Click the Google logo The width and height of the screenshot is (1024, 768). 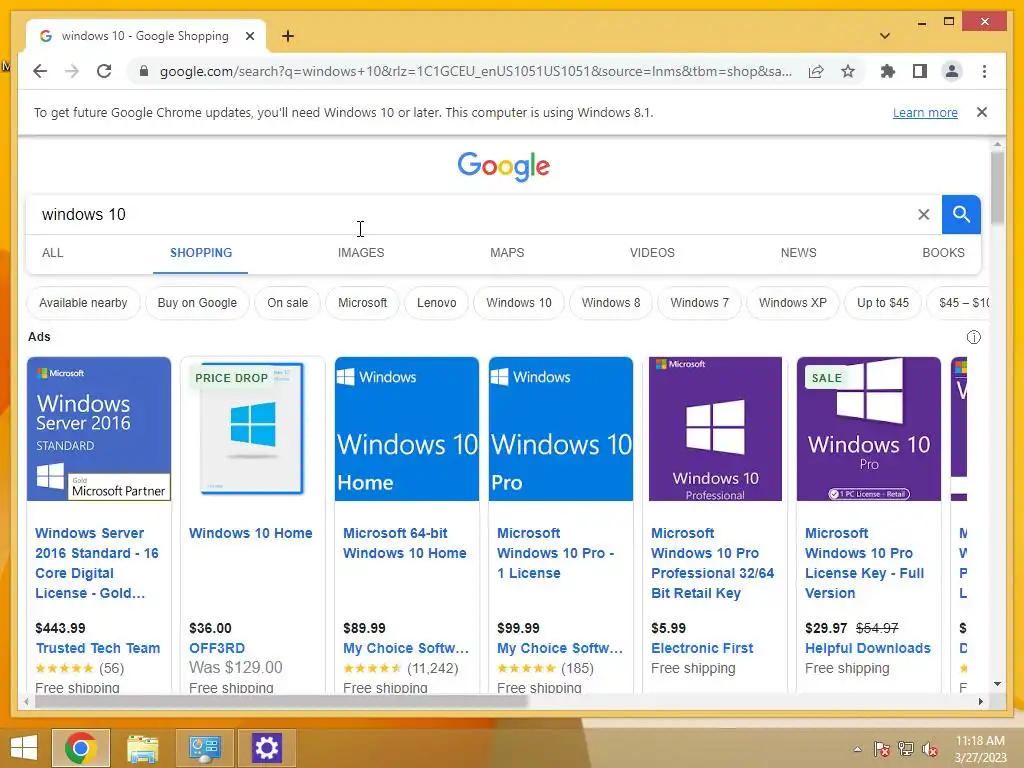pyautogui.click(x=504, y=167)
